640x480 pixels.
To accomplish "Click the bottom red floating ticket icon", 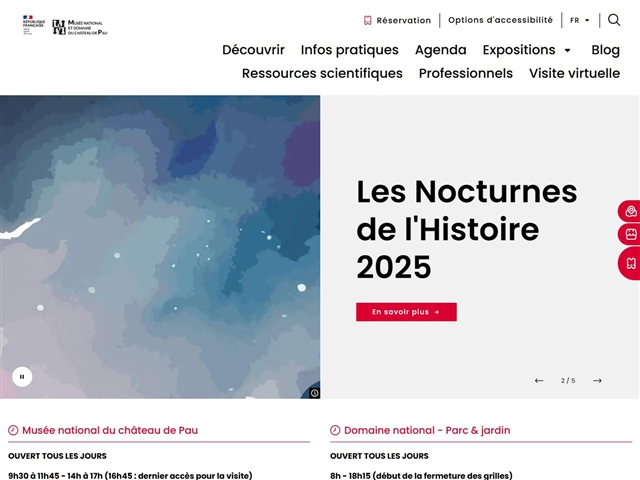I will coord(631,264).
